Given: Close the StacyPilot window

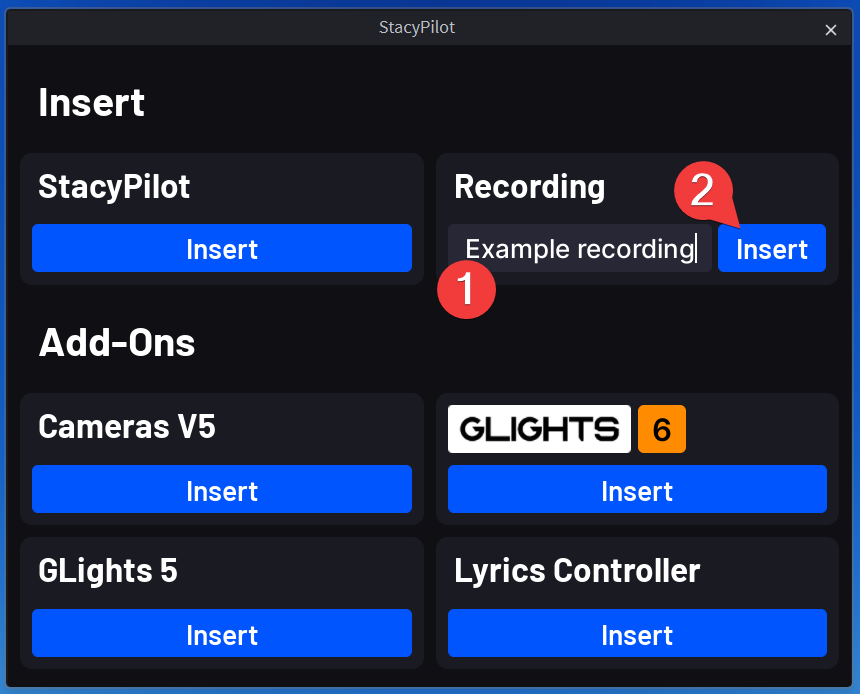Looking at the screenshot, I should click(x=830, y=30).
